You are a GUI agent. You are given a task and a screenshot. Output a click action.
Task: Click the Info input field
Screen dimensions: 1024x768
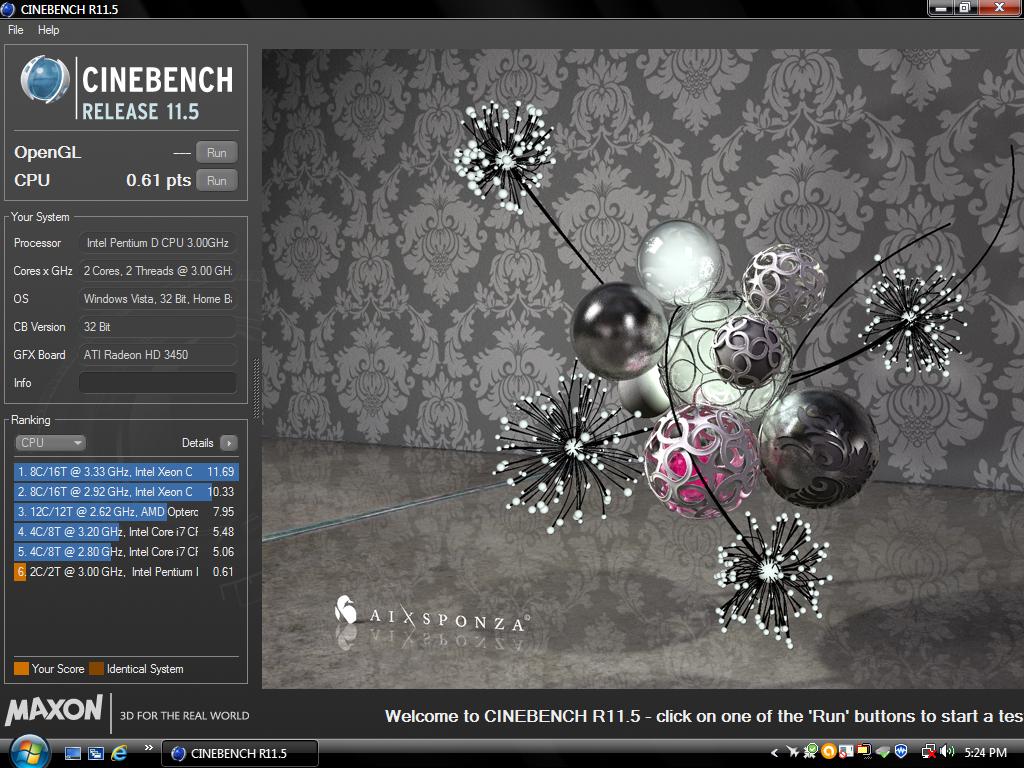click(x=157, y=383)
